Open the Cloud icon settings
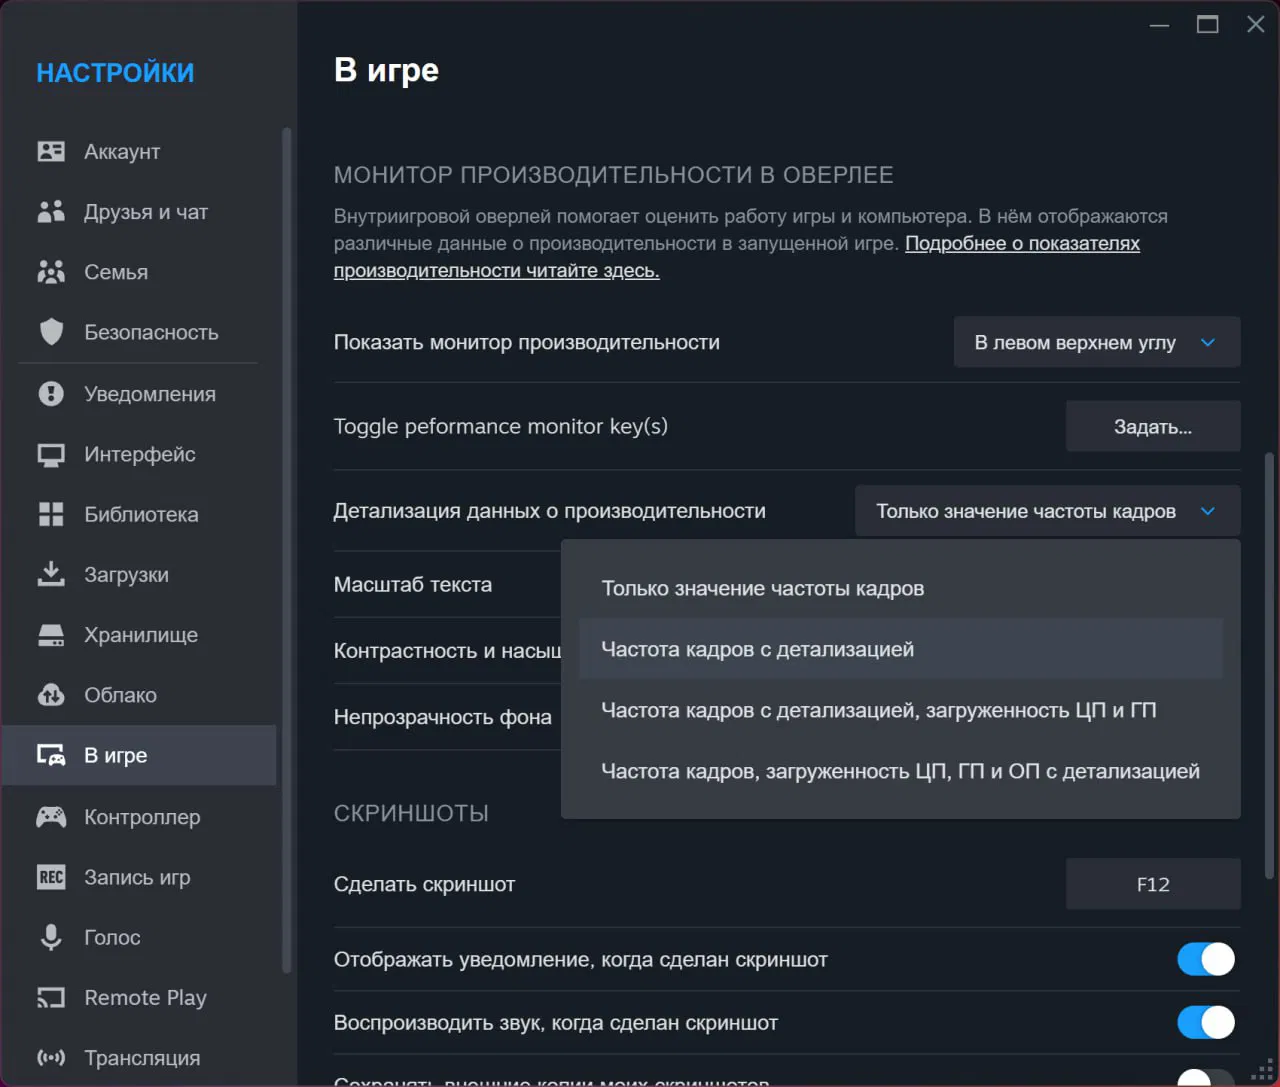This screenshot has height=1087, width=1280. point(51,695)
